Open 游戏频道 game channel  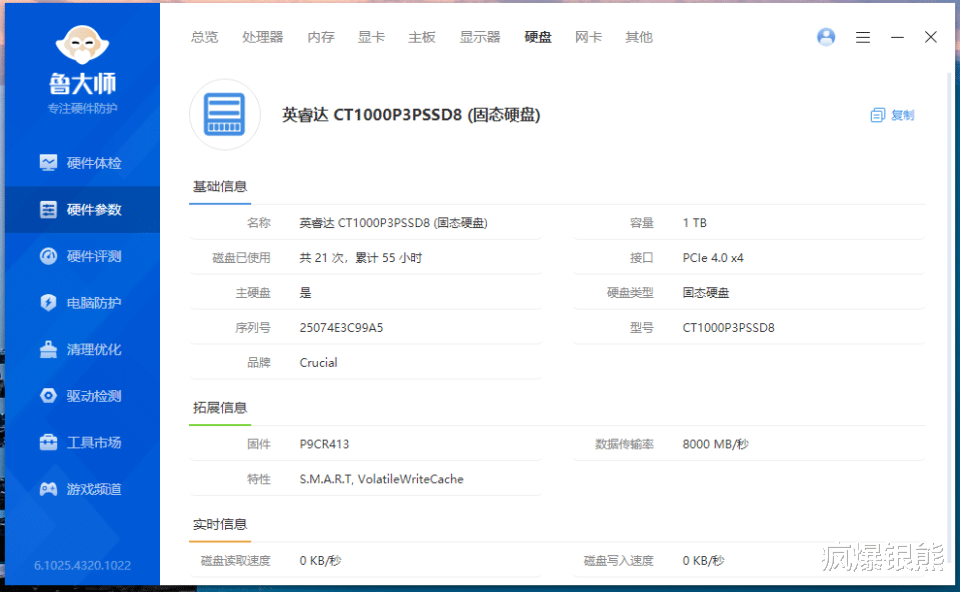point(82,489)
